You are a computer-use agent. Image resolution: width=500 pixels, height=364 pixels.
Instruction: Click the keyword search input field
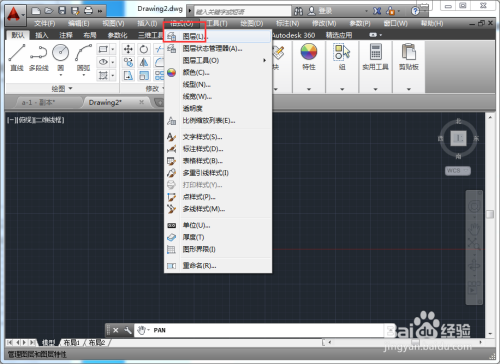pyautogui.click(x=242, y=12)
